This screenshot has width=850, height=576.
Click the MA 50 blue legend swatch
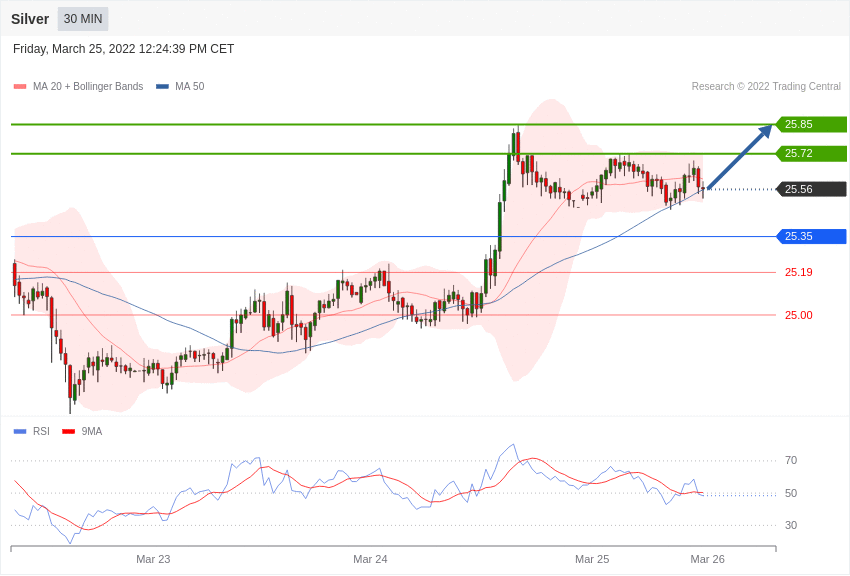pyautogui.click(x=163, y=87)
